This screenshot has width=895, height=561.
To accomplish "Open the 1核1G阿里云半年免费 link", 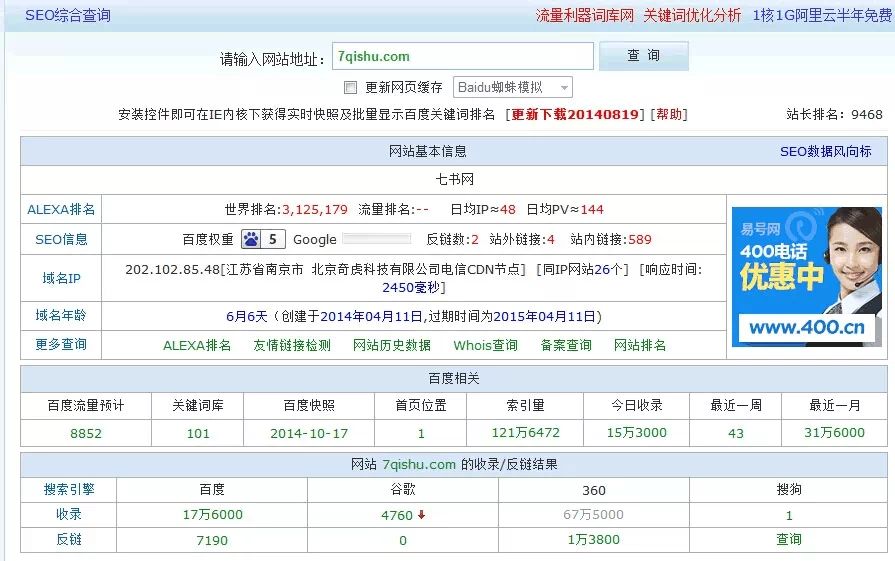I will tap(822, 15).
